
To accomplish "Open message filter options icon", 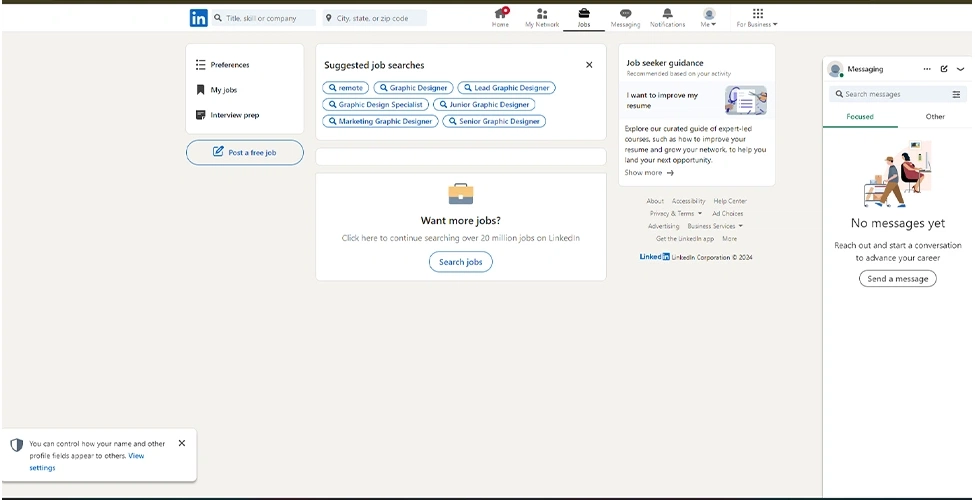I will (x=956, y=95).
